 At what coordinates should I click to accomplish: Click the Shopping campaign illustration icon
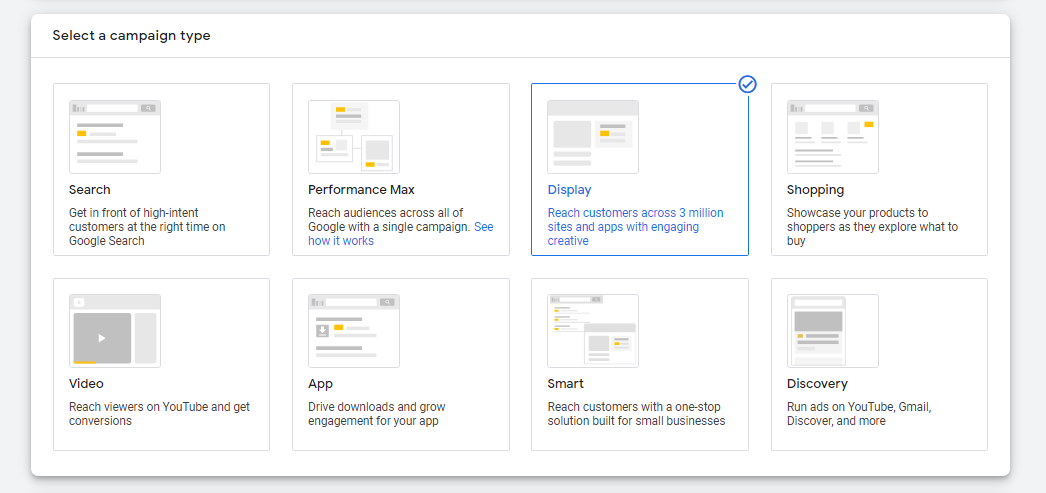(832, 137)
